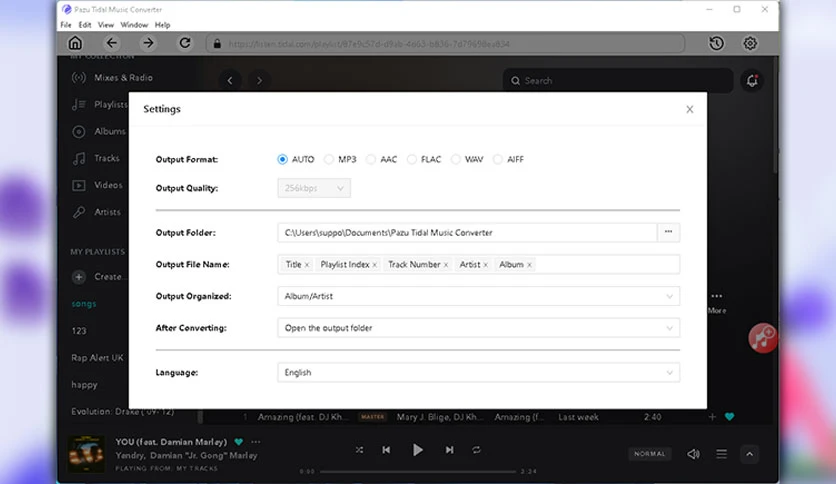The image size is (836, 484).
Task: Remove Title tag from output file name
Action: (x=307, y=265)
